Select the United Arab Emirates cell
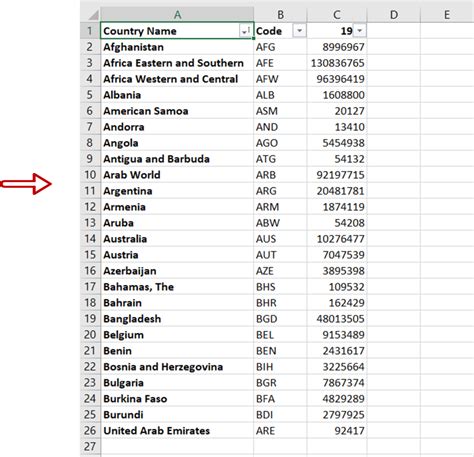 [x=177, y=431]
